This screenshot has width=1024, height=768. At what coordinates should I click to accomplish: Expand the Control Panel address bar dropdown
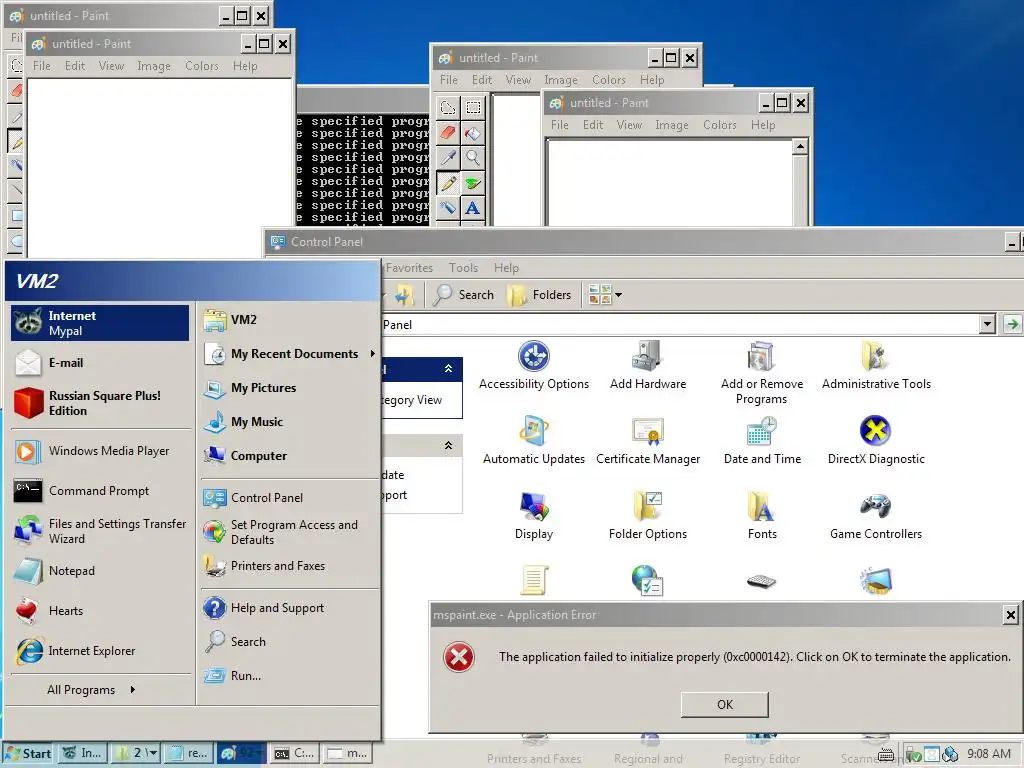click(x=987, y=324)
